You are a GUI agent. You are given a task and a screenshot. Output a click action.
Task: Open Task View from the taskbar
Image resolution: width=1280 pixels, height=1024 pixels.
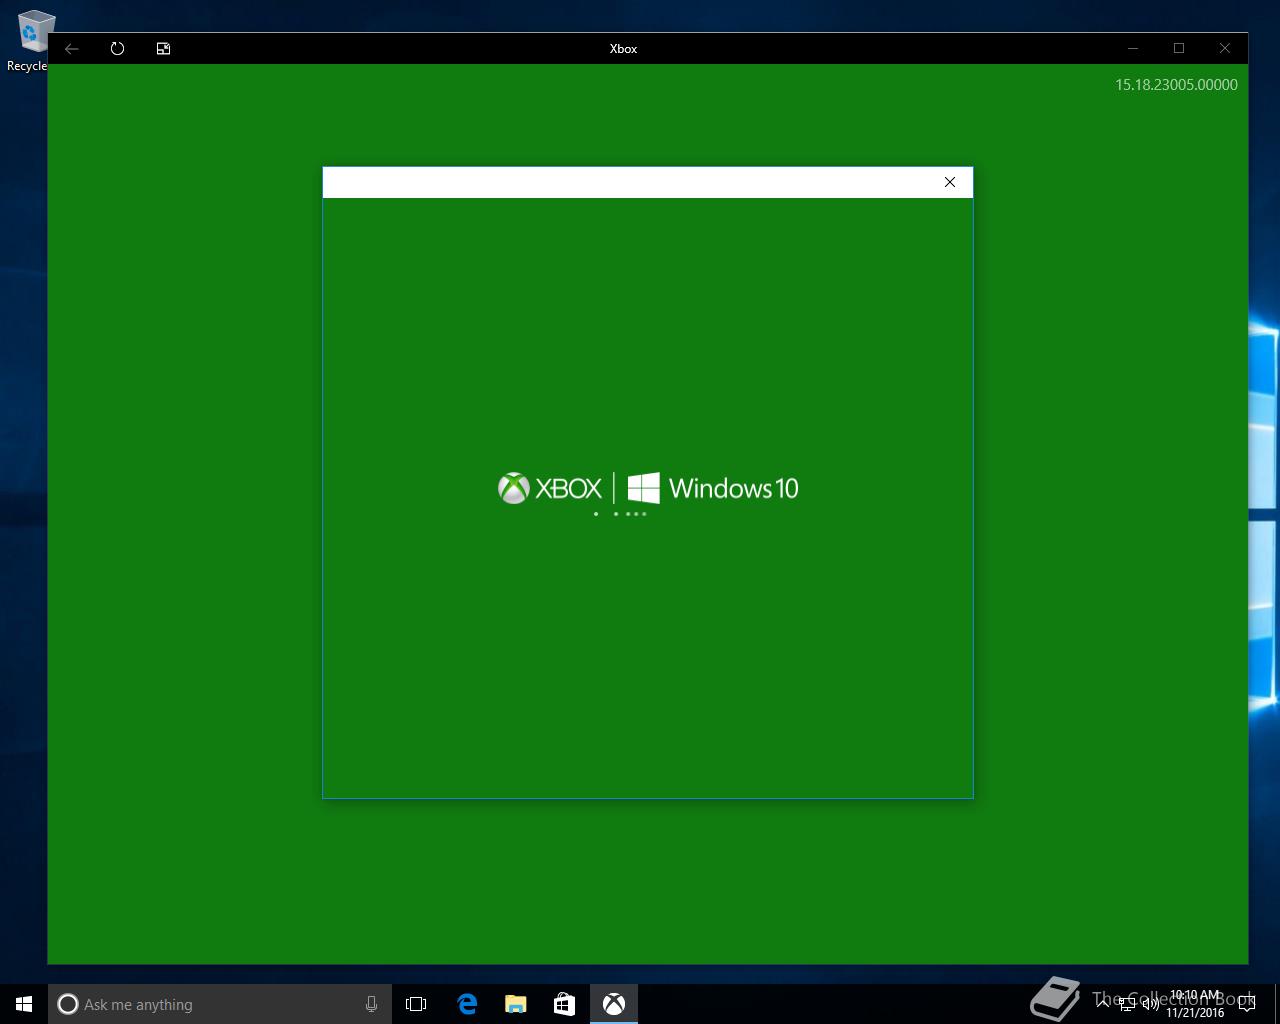(416, 1004)
